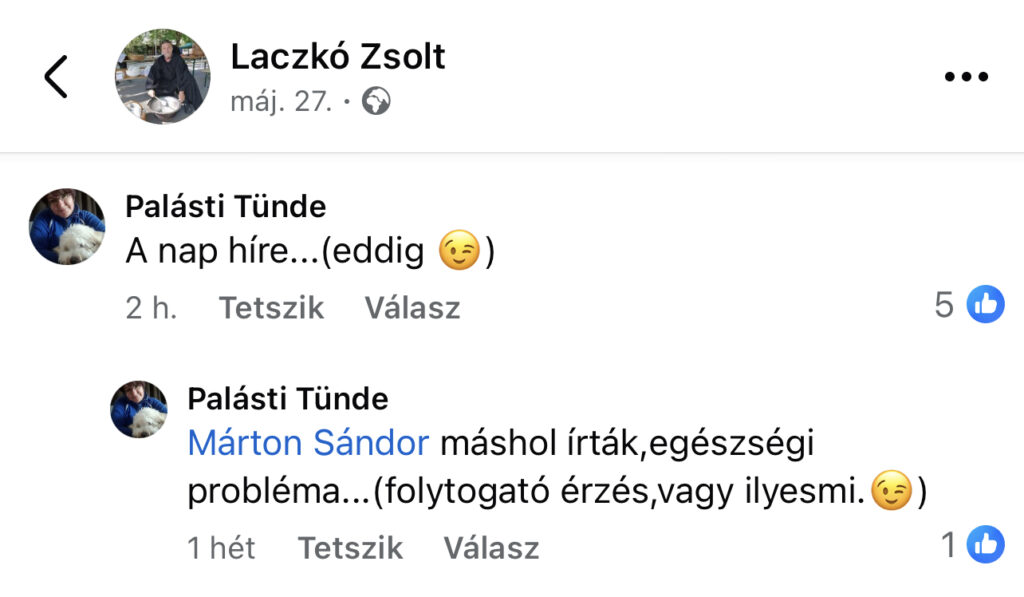
Task: Open Palásti Tünde's avatar on first comment
Action: [67, 227]
